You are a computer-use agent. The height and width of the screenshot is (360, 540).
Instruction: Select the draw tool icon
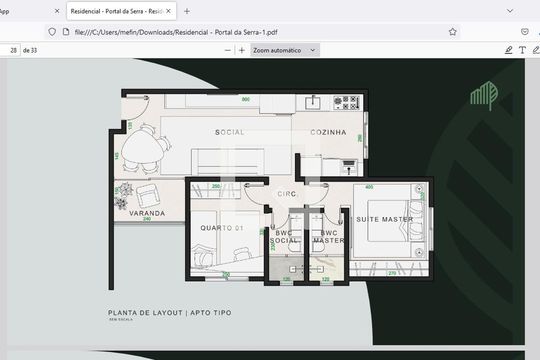pyautogui.click(x=536, y=50)
